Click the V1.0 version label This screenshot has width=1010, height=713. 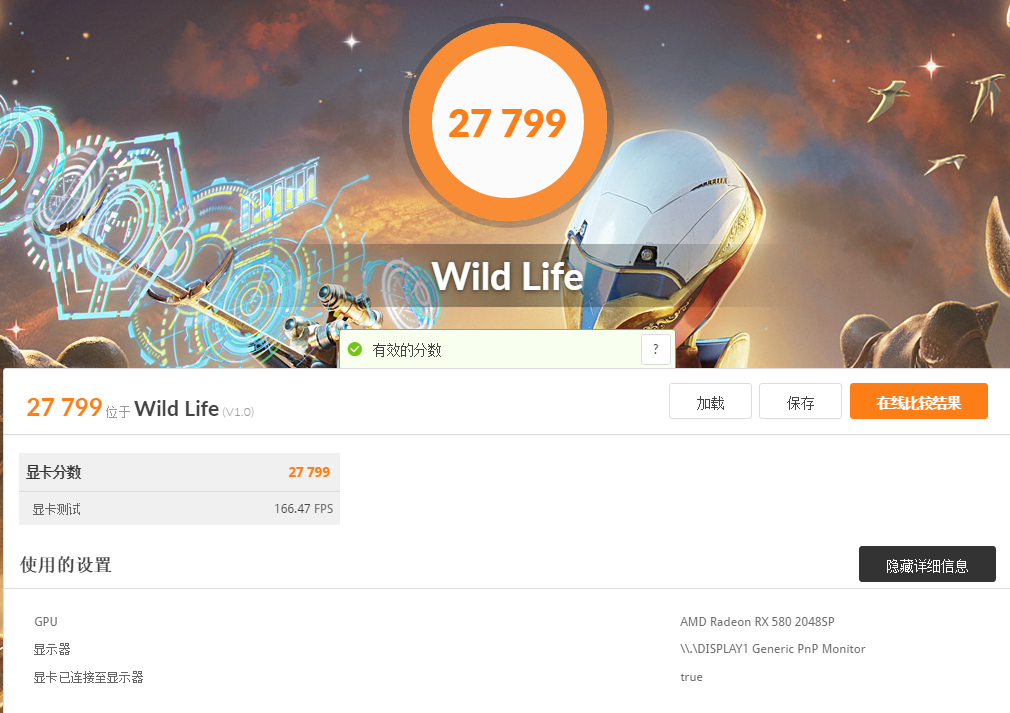238,412
